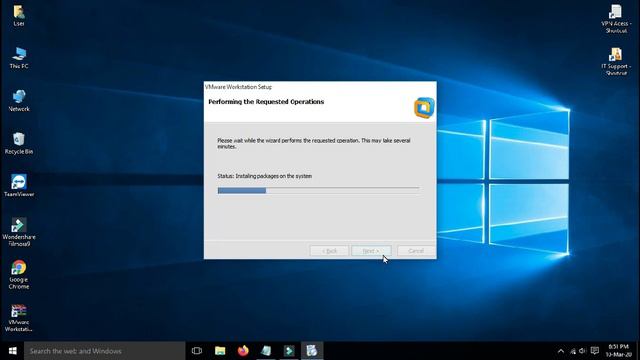Open This PC desktop icon

(19, 58)
